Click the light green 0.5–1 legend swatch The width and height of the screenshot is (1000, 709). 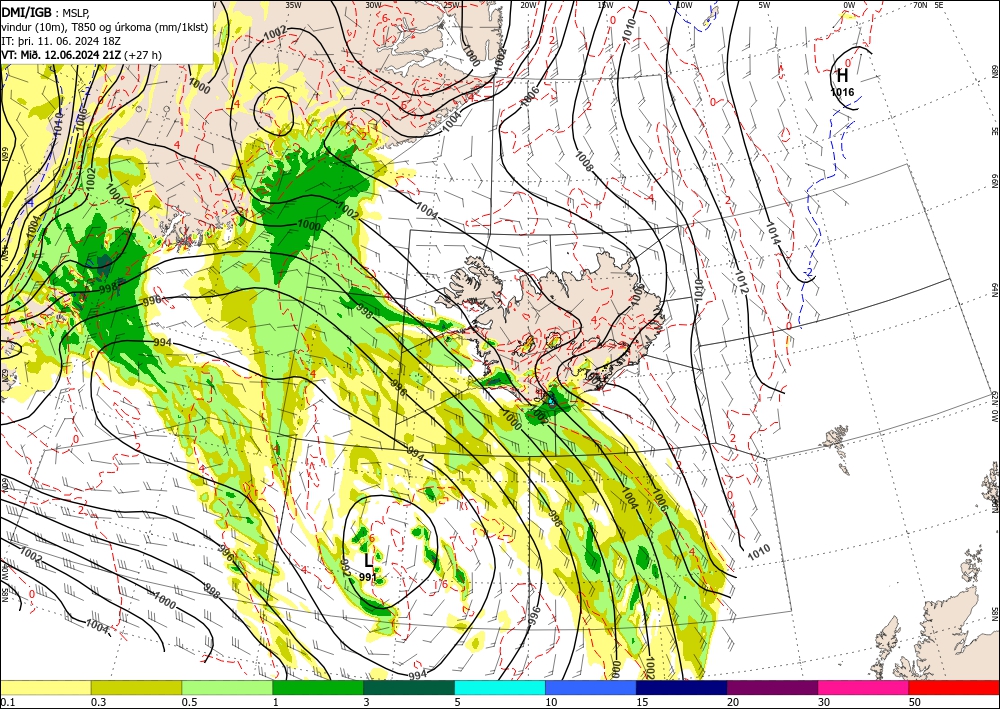227,687
